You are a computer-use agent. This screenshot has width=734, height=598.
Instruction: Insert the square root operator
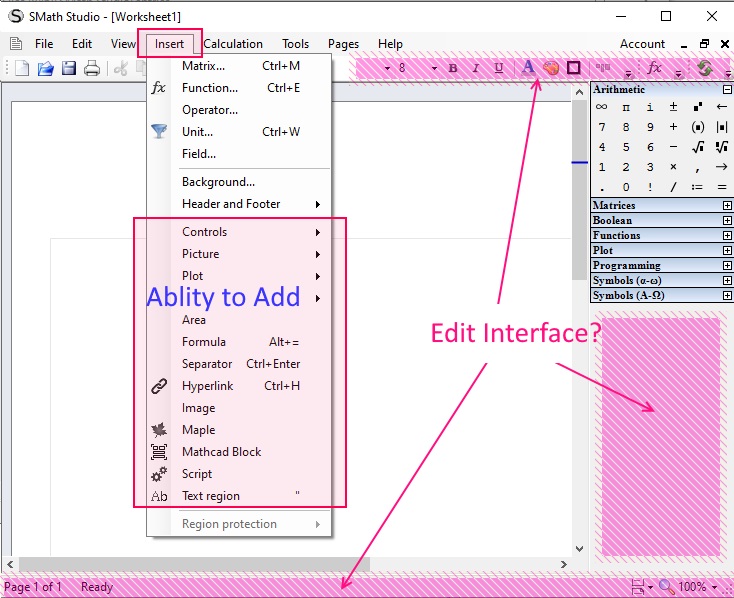click(698, 147)
